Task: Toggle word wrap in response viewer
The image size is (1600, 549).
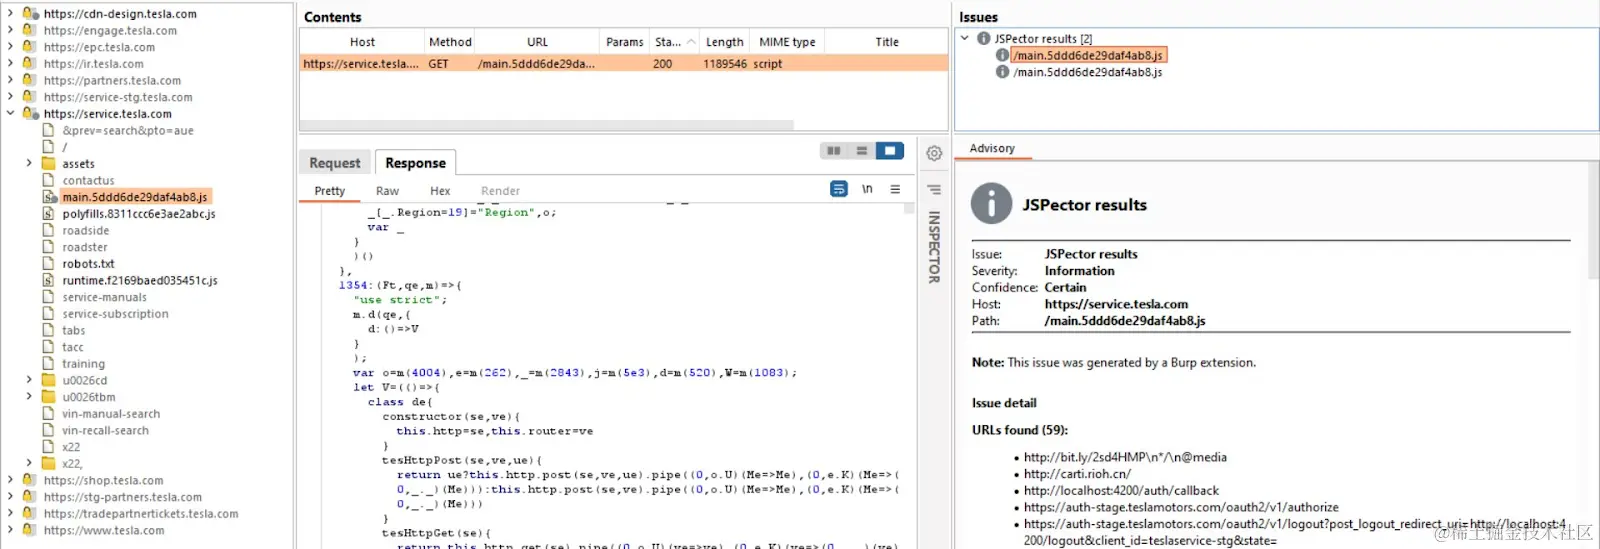Action: pos(839,189)
